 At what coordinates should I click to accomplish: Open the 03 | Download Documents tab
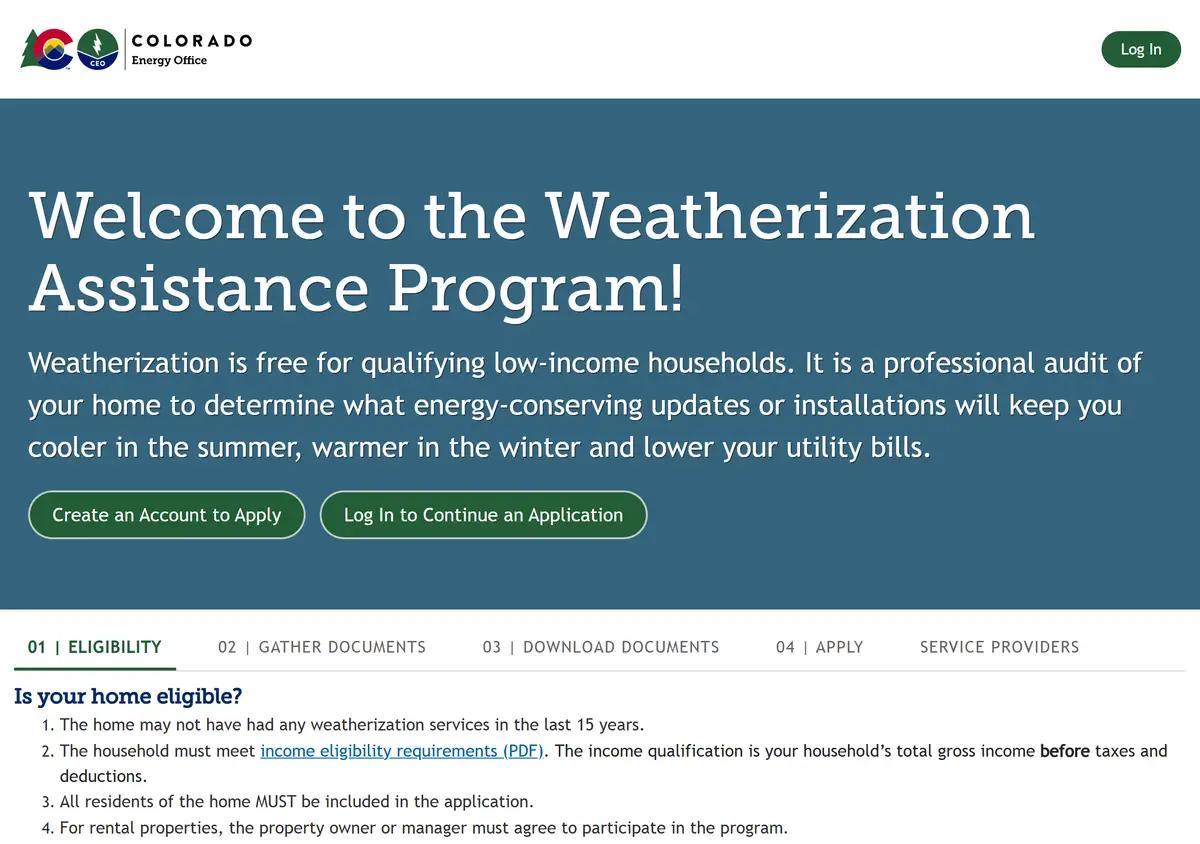coord(601,647)
